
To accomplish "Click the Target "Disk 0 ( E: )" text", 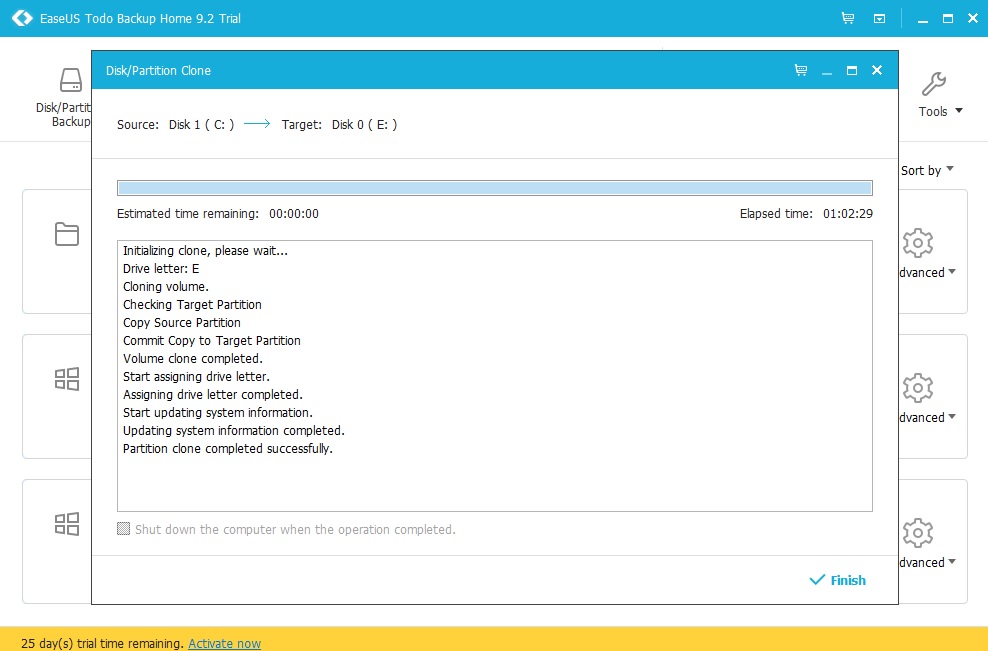I will click(364, 125).
